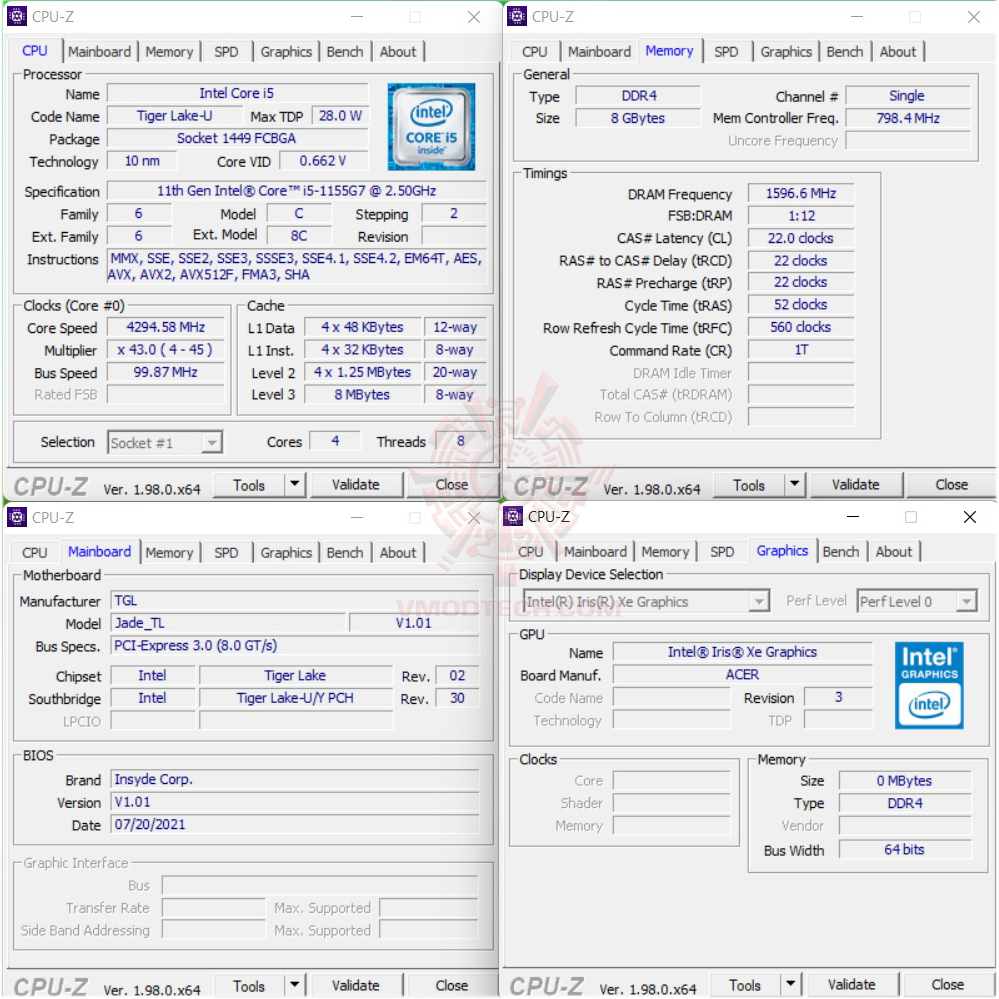Click Validate button in Memory window
Viewport: 999px width, 999px height.
tap(856, 485)
